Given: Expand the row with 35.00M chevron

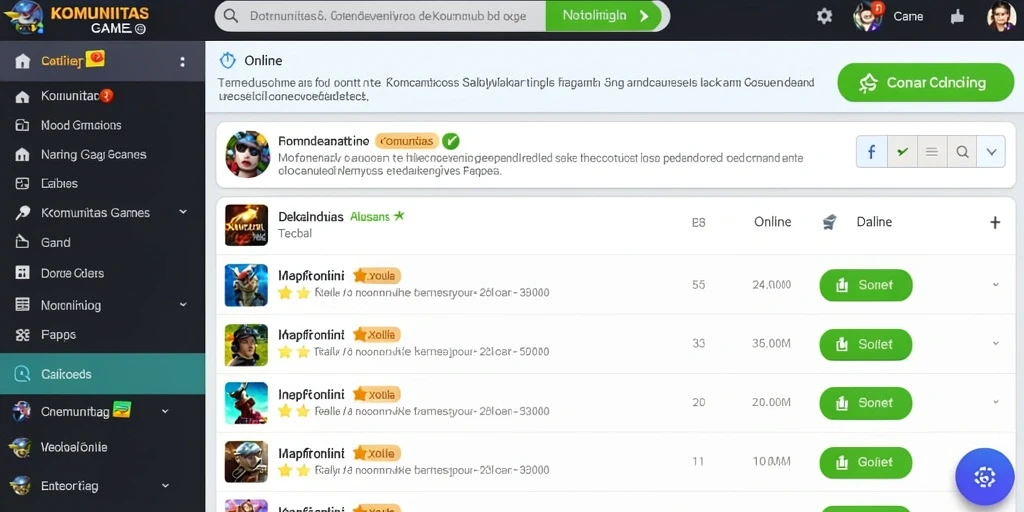Looking at the screenshot, I should [995, 344].
